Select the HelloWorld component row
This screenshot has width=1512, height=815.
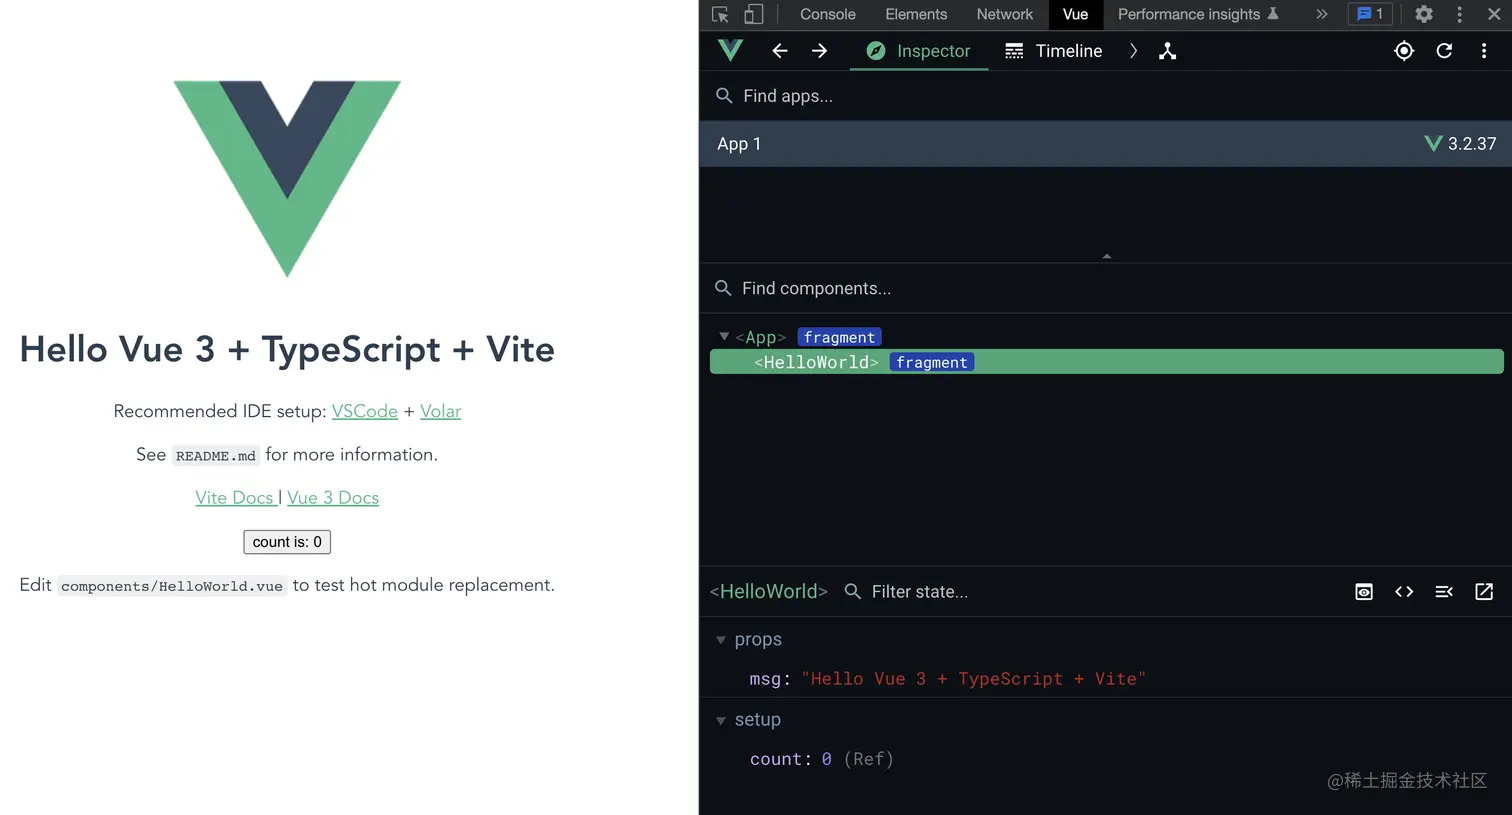1106,362
